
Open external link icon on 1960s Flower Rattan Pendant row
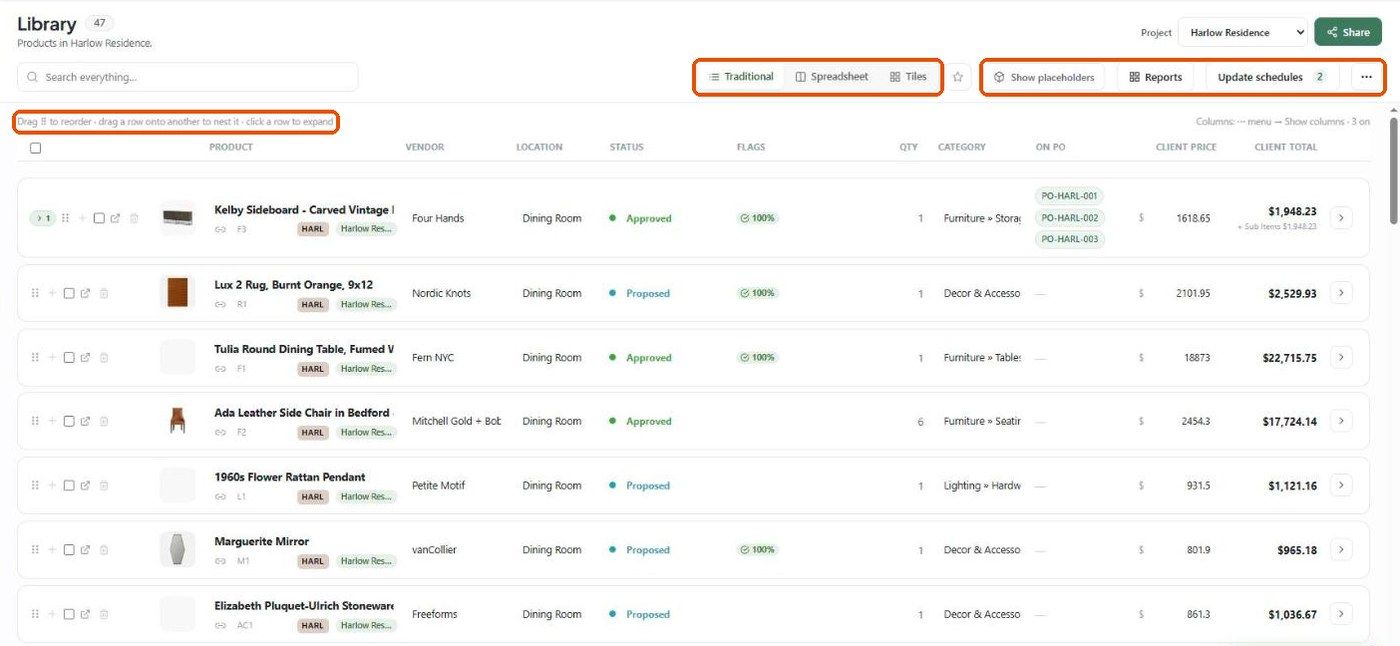point(85,485)
